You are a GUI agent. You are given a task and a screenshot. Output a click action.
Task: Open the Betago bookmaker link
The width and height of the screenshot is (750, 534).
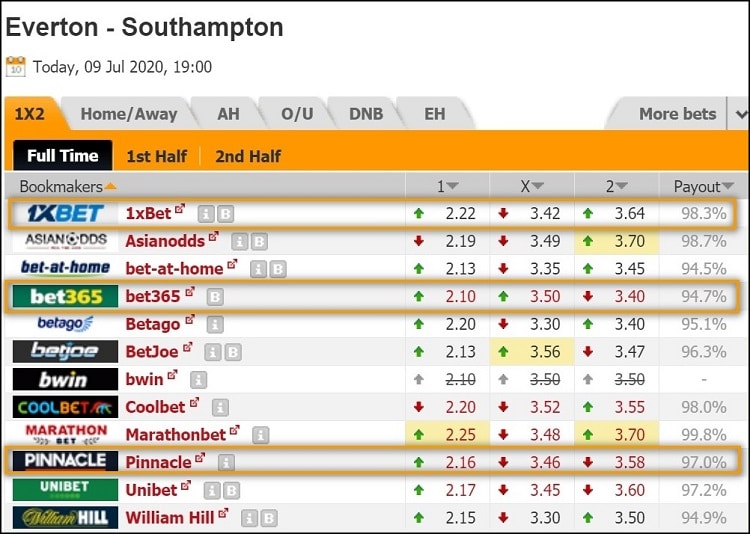pyautogui.click(x=153, y=324)
